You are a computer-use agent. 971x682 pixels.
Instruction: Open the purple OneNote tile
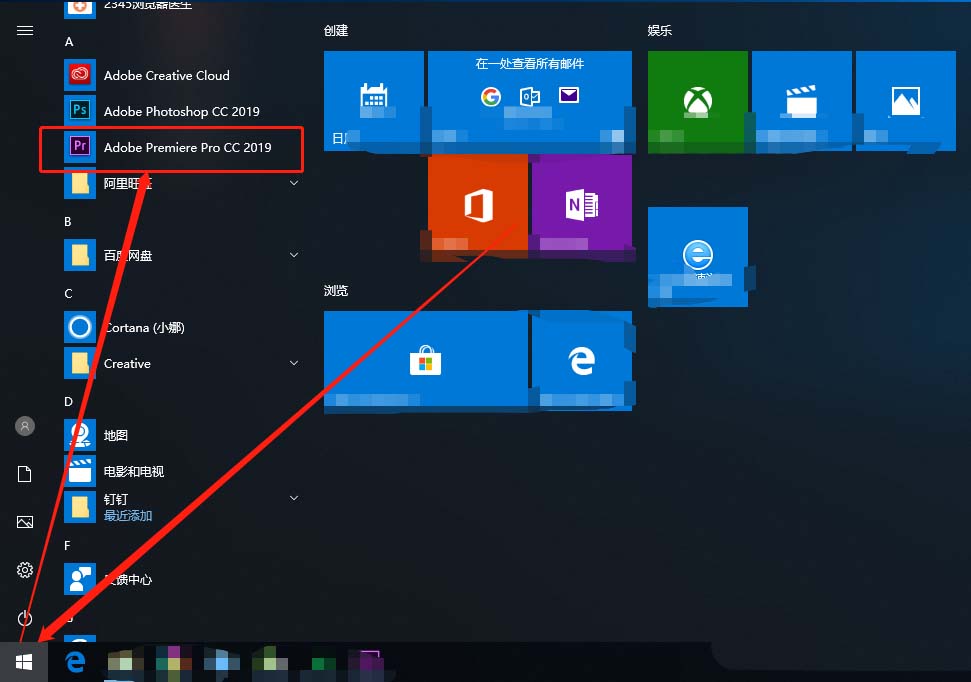pos(582,205)
